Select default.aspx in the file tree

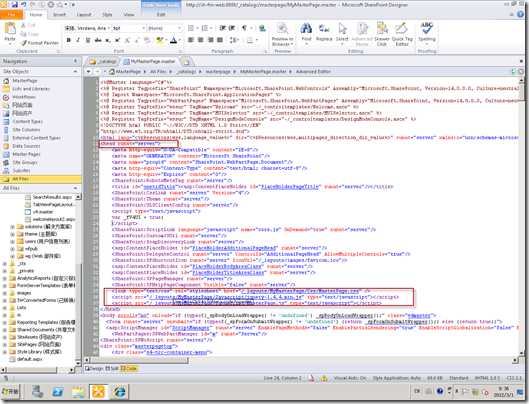pos(29,359)
